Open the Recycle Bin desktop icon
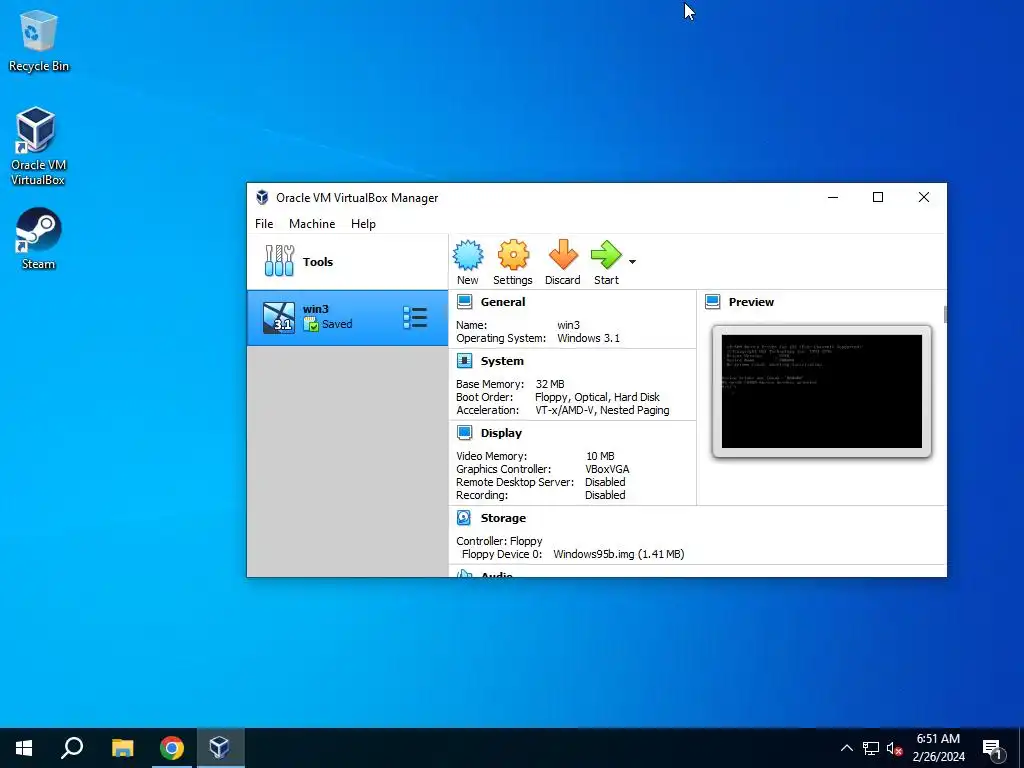Screen dimensions: 1024x768 (x=39, y=40)
